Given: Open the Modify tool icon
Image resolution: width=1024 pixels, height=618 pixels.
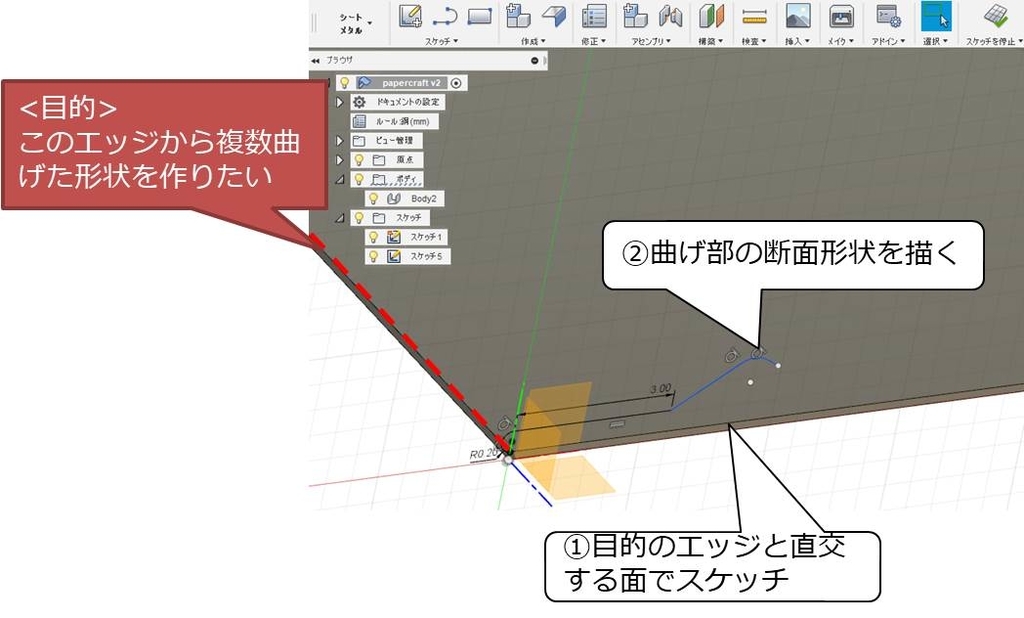Looking at the screenshot, I should [594, 15].
